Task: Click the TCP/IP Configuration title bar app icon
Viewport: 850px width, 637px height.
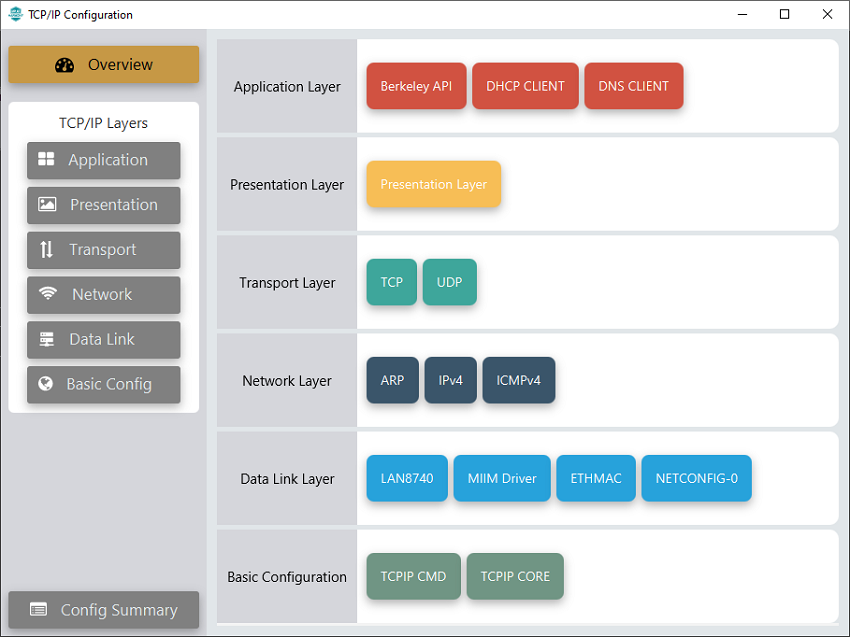Action: pos(15,15)
